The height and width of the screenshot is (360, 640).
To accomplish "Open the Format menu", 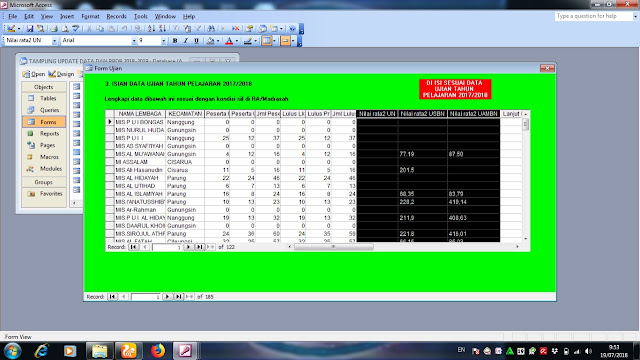I will point(90,16).
